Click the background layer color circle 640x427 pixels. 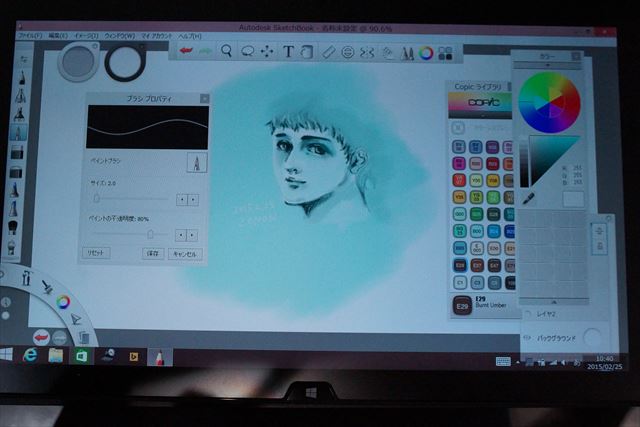592,337
